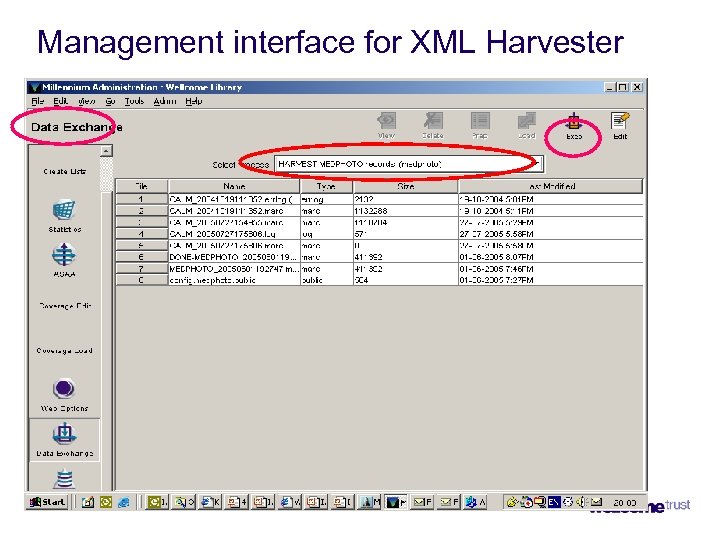Click the Windows Start button
The width and height of the screenshot is (720, 540).
47,502
